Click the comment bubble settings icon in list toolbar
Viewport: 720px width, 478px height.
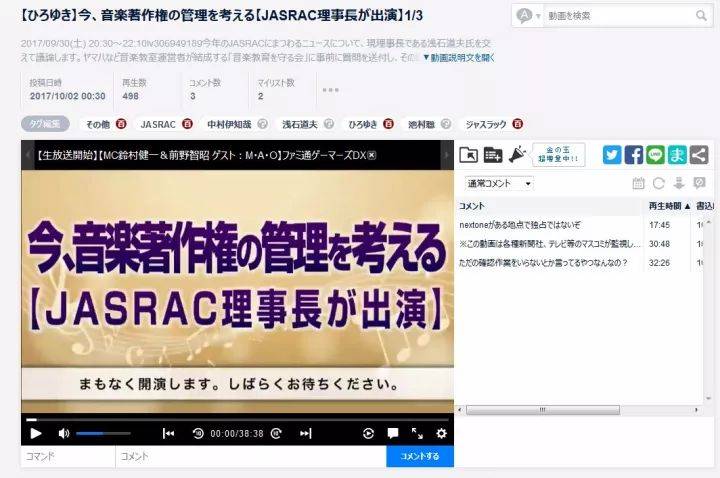coord(699,183)
